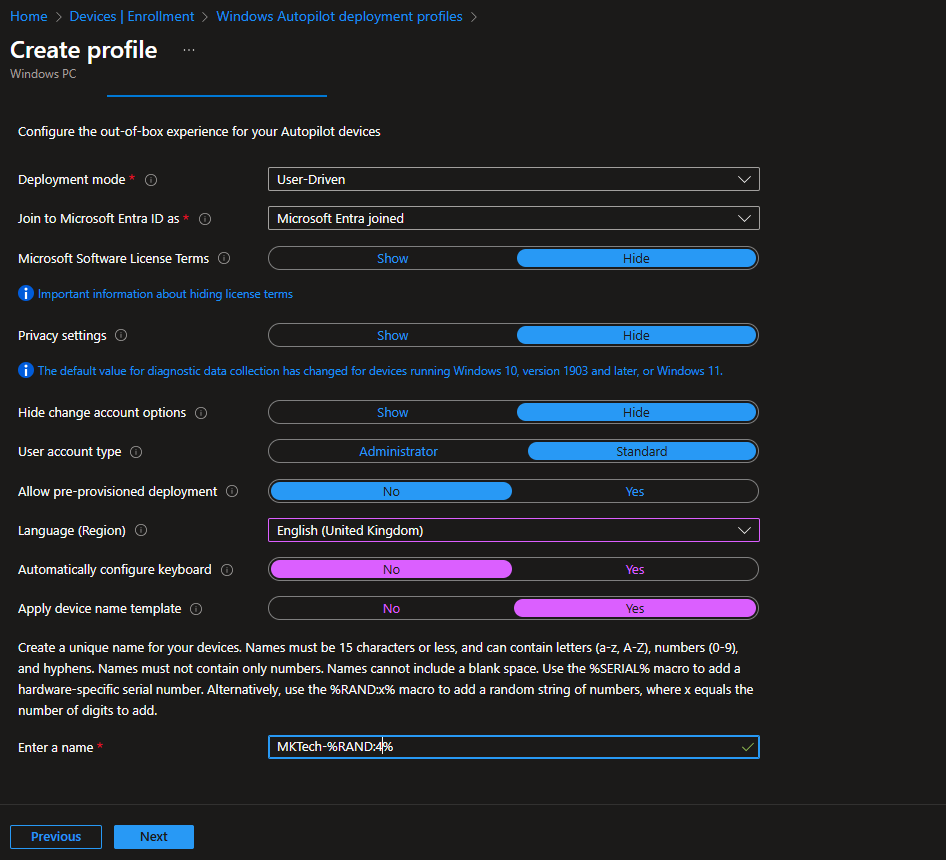The height and width of the screenshot is (860, 946).
Task: Open Windows Autopilot deployment profiles breadcrumb
Action: (339, 17)
